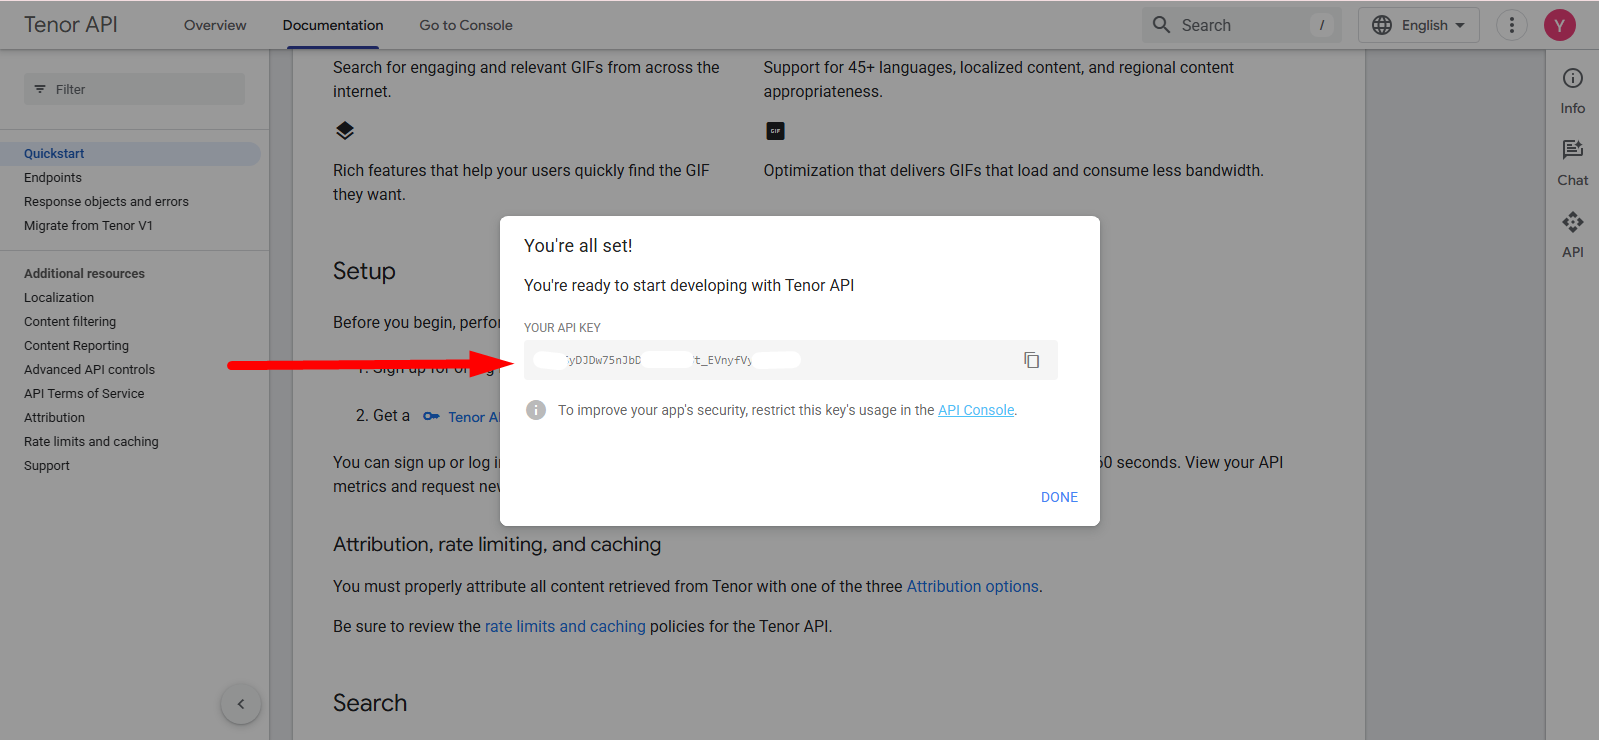This screenshot has width=1599, height=740.
Task: Open the user account avatar Y
Action: click(1559, 25)
